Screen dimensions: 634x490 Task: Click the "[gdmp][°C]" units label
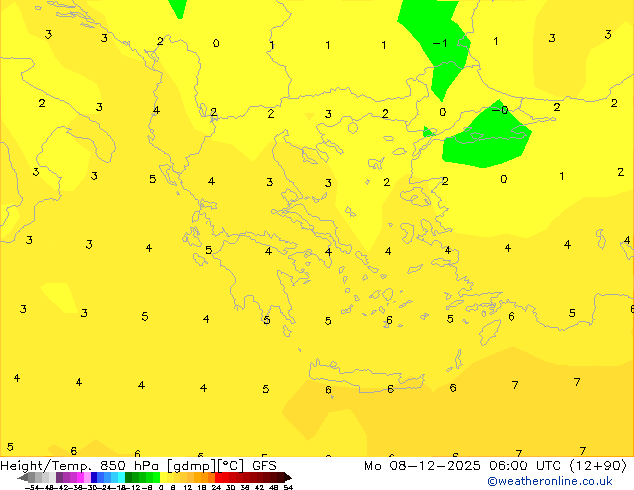point(206,466)
